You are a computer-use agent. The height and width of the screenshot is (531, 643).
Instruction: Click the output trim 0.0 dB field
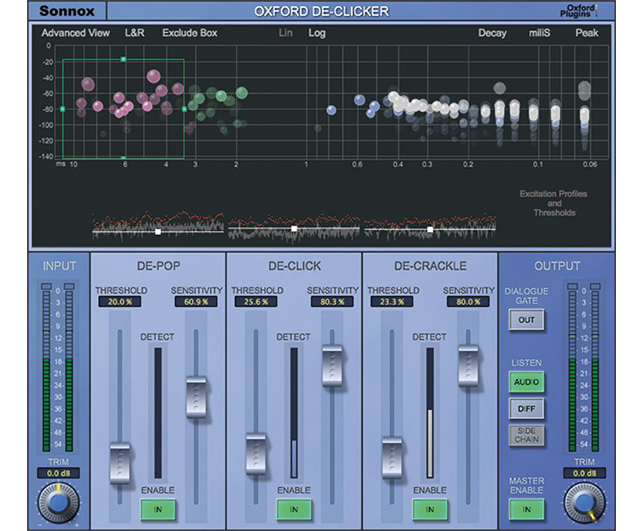click(x=584, y=473)
